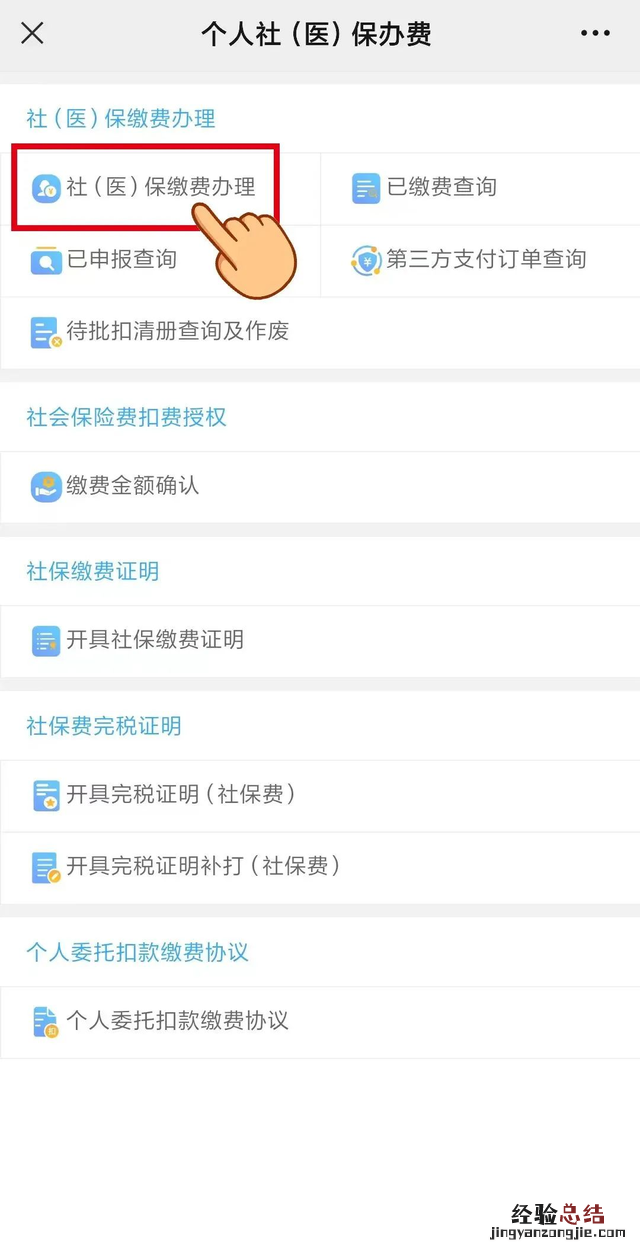Click the 第三方支付订单查询 shield icon
The width and height of the screenshot is (640, 1251).
(x=366, y=260)
